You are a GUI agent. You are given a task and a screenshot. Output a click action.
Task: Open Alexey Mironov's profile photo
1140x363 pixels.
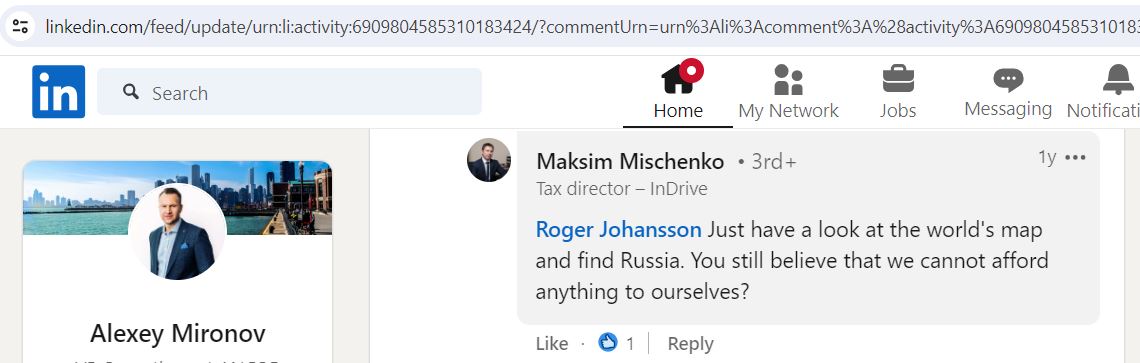coord(177,231)
